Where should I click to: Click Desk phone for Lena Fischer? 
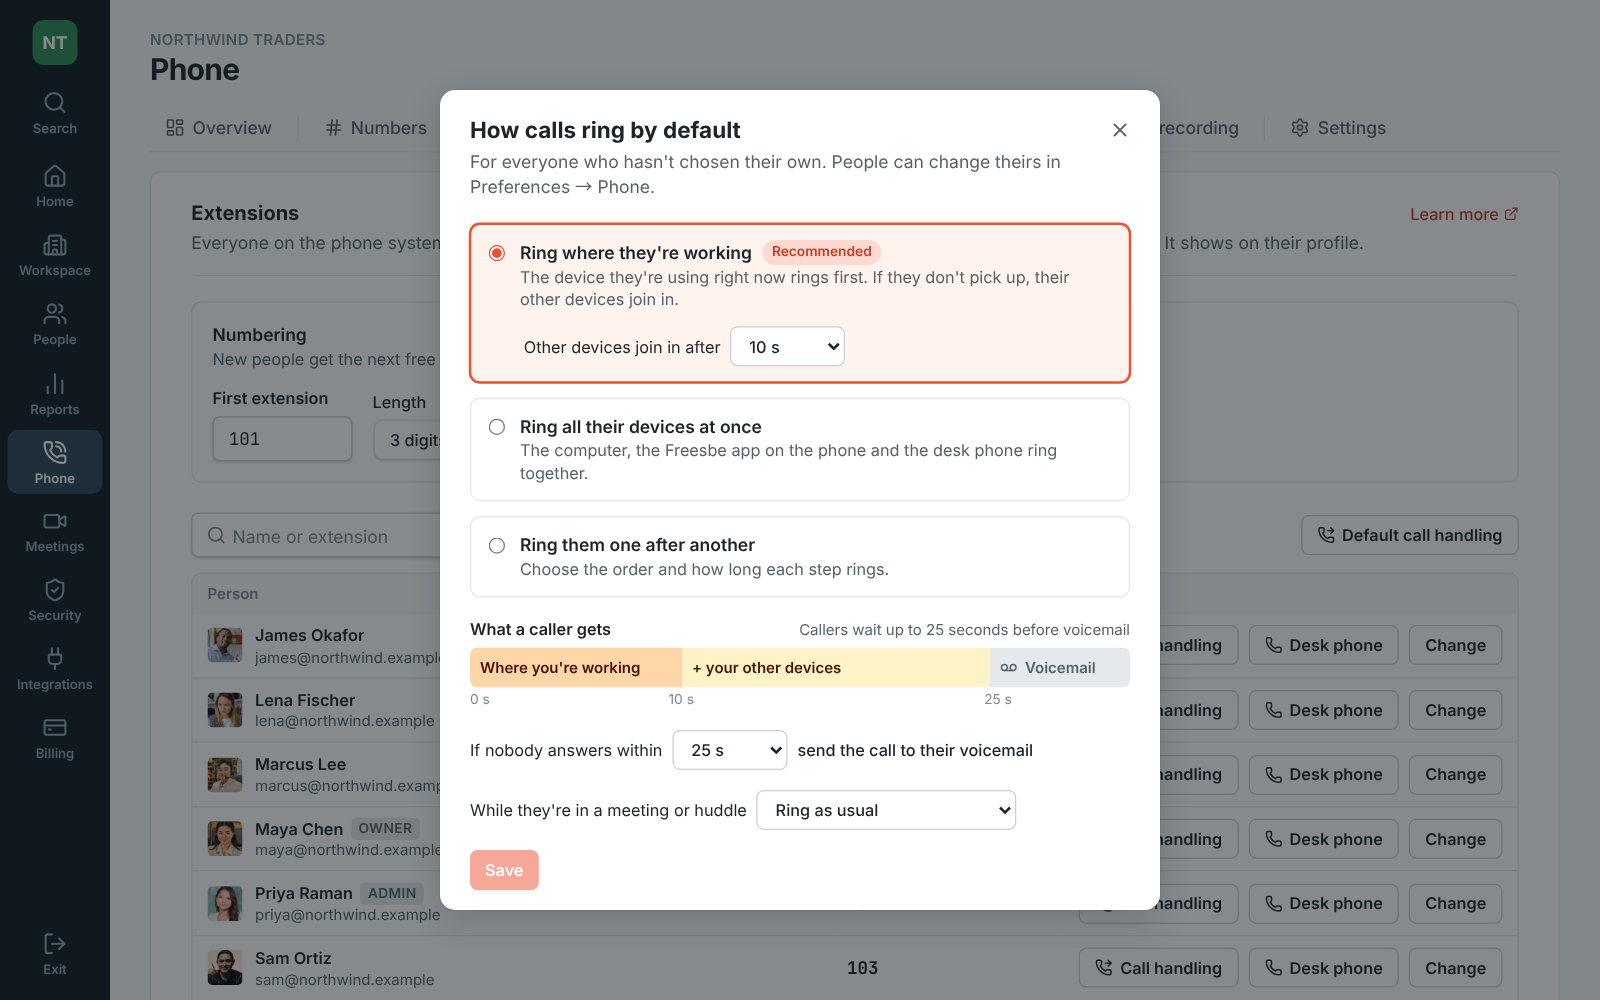click(x=1324, y=710)
